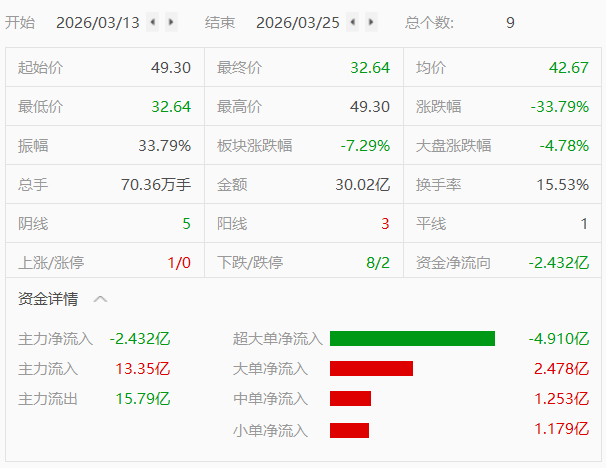
Task: Move the end date back one day
Action: pos(352,22)
